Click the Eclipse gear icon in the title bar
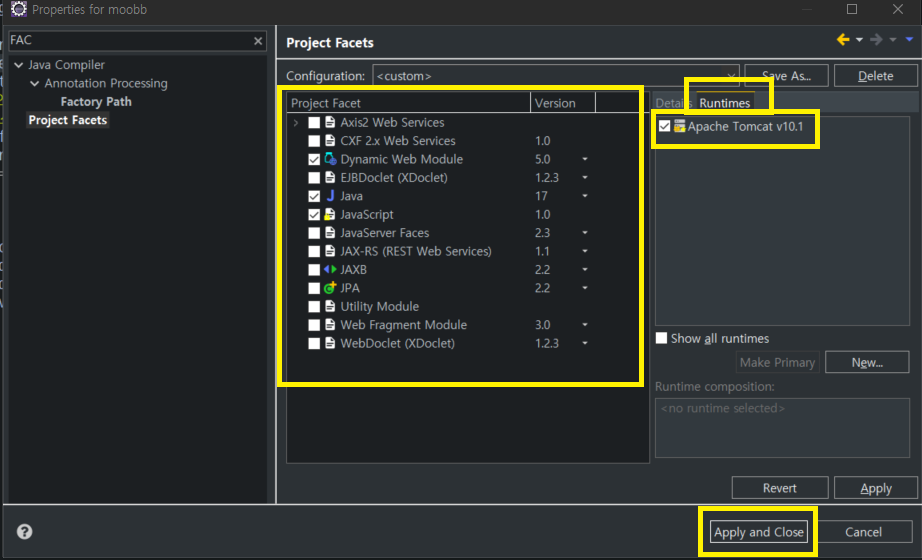This screenshot has width=922, height=560. pyautogui.click(x=19, y=9)
